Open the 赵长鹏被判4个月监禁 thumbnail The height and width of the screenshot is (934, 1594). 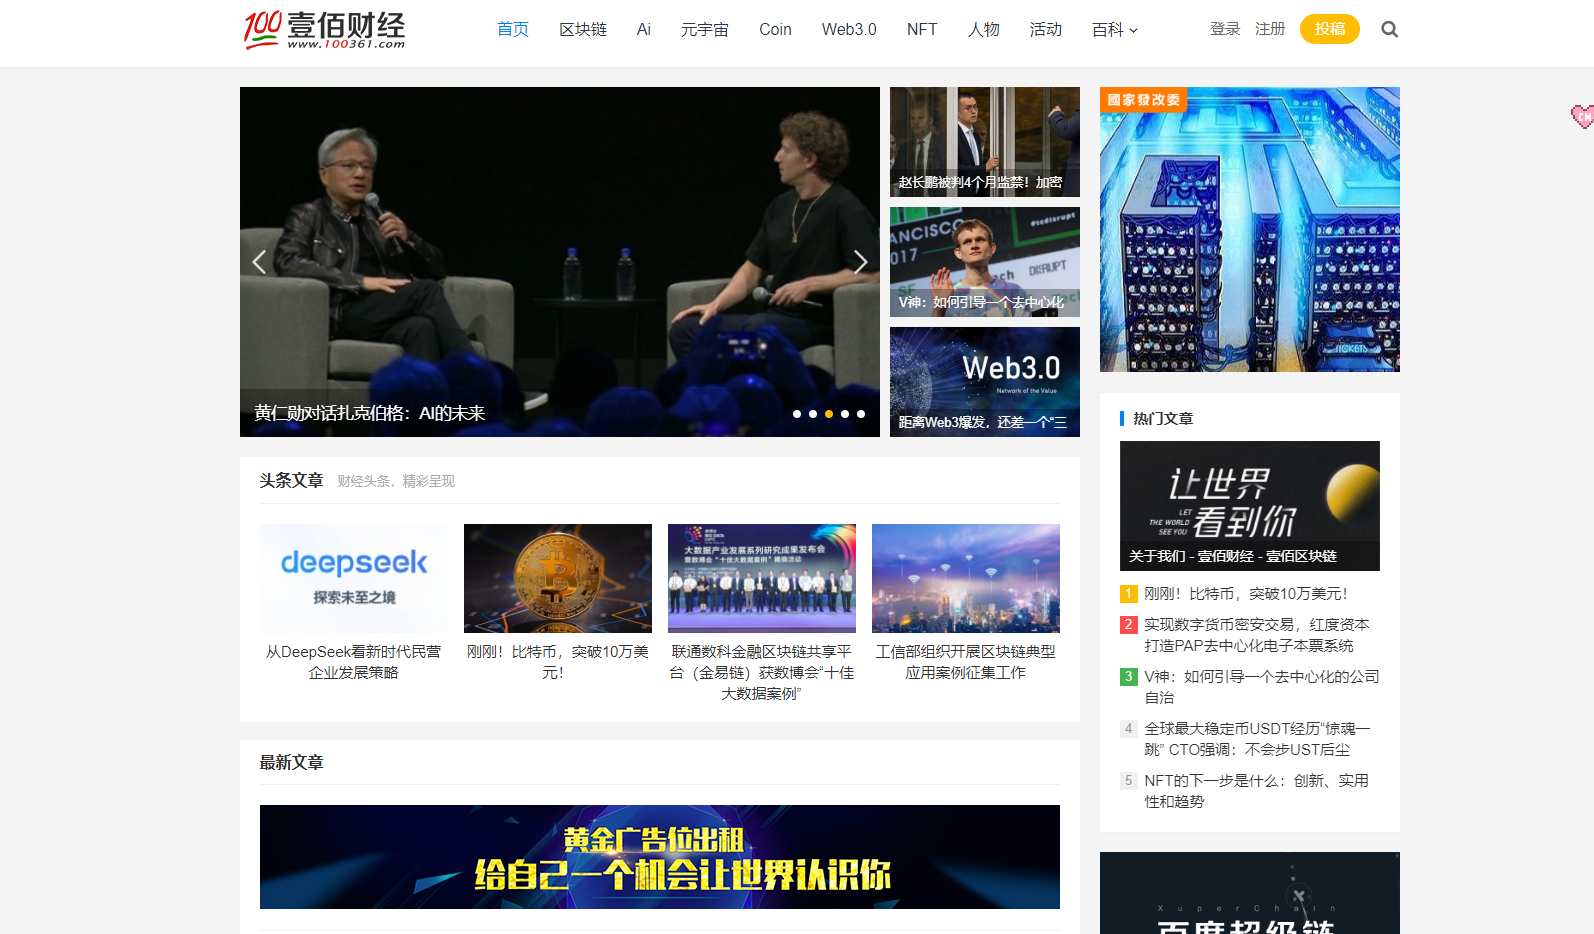(x=985, y=142)
